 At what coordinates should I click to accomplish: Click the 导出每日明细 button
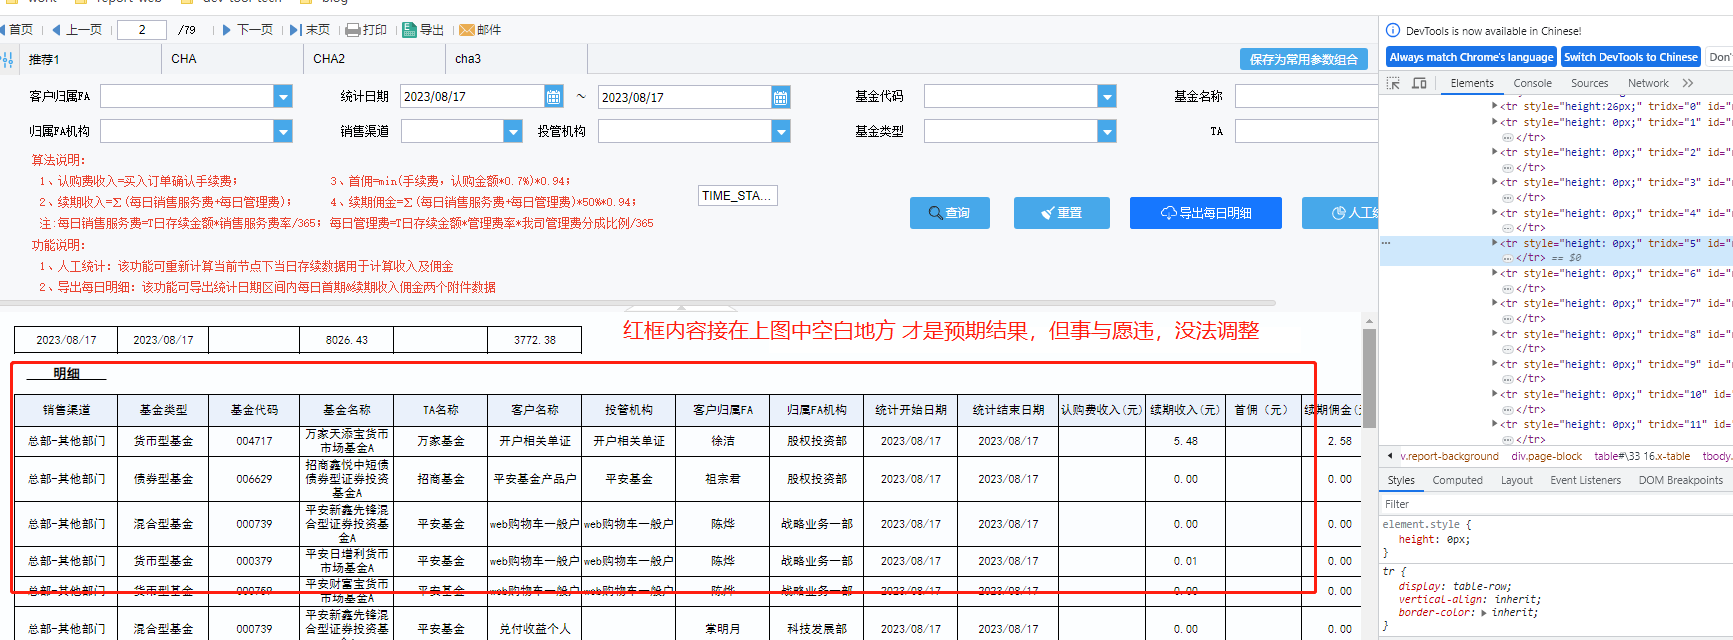[x=1206, y=213]
